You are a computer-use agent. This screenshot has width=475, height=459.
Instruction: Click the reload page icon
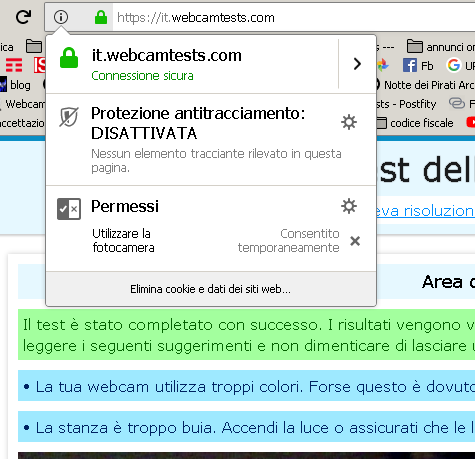point(23,17)
